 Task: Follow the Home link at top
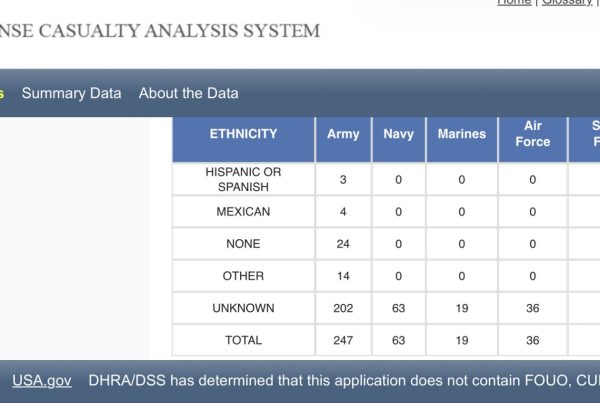[x=514, y=3]
